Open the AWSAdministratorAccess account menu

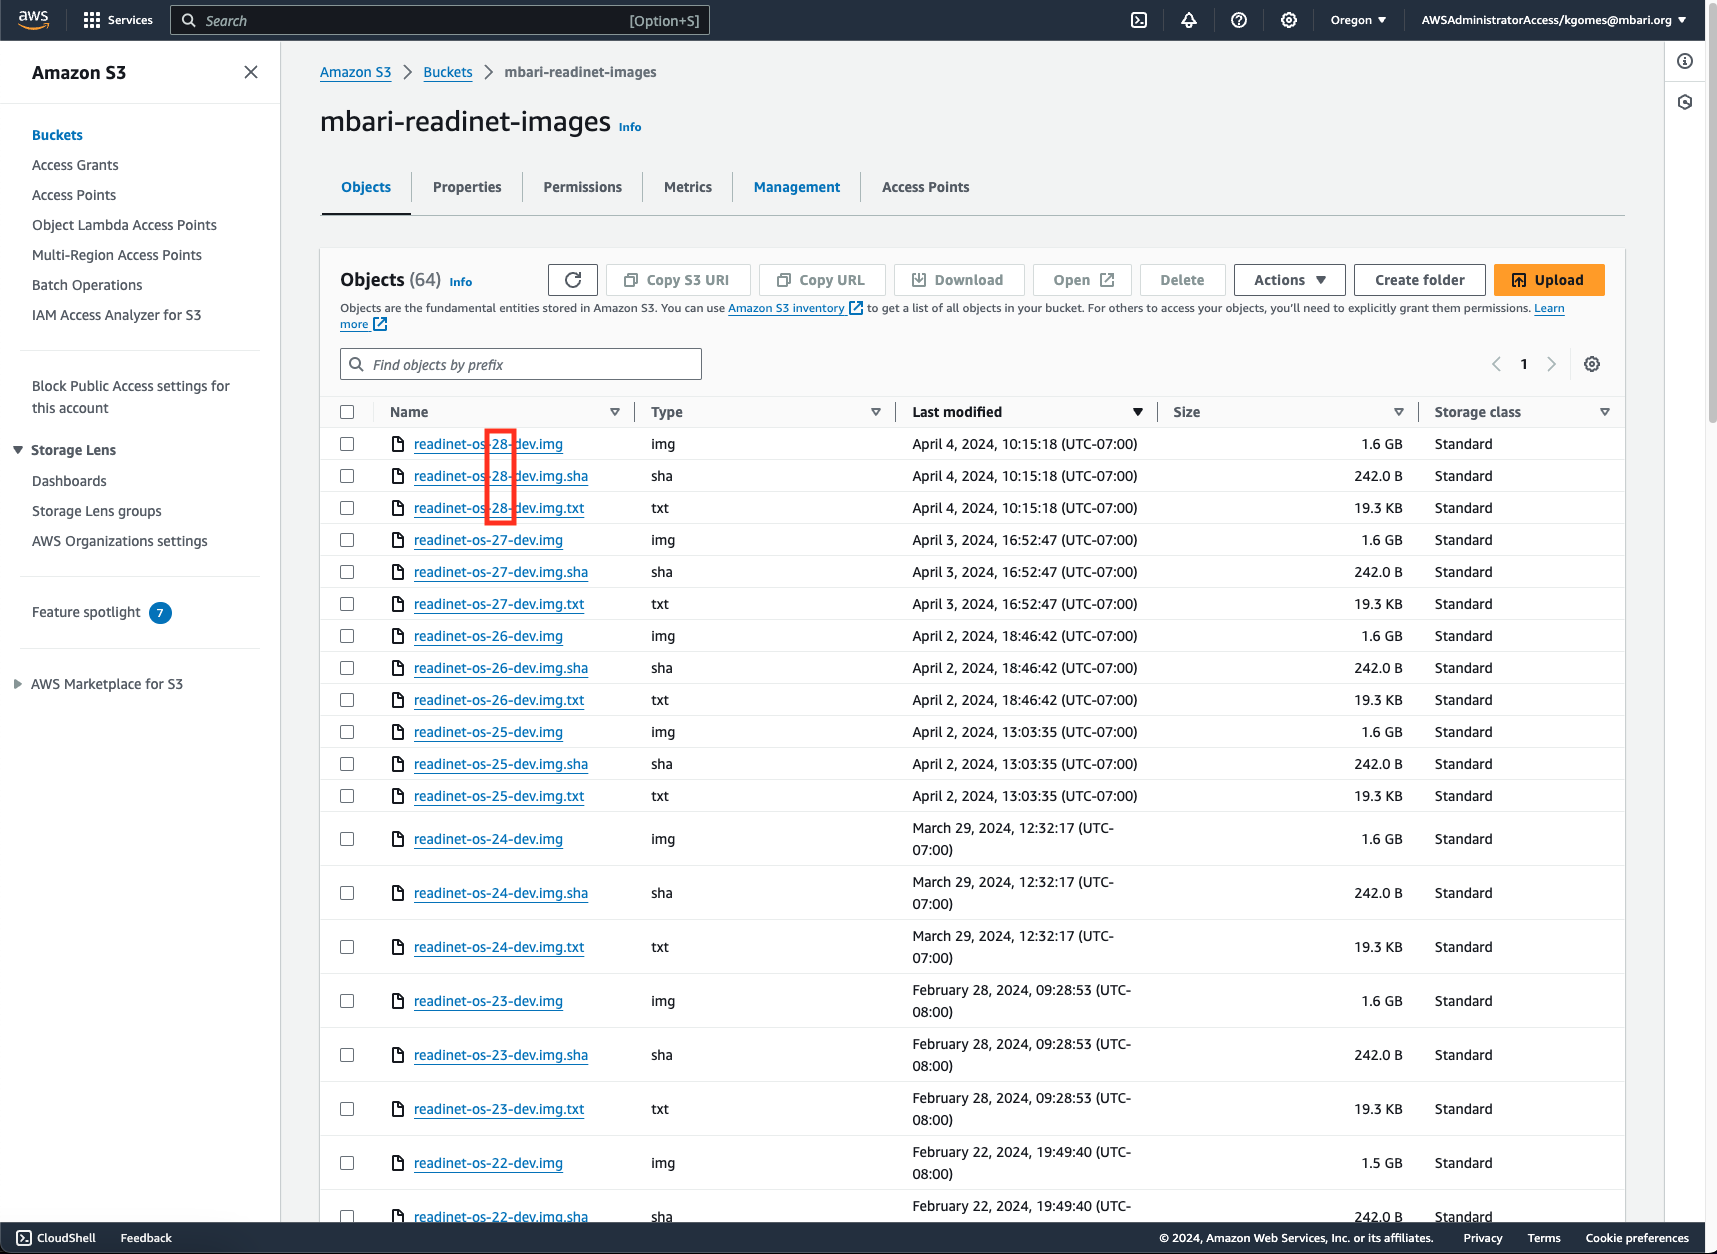(1554, 20)
